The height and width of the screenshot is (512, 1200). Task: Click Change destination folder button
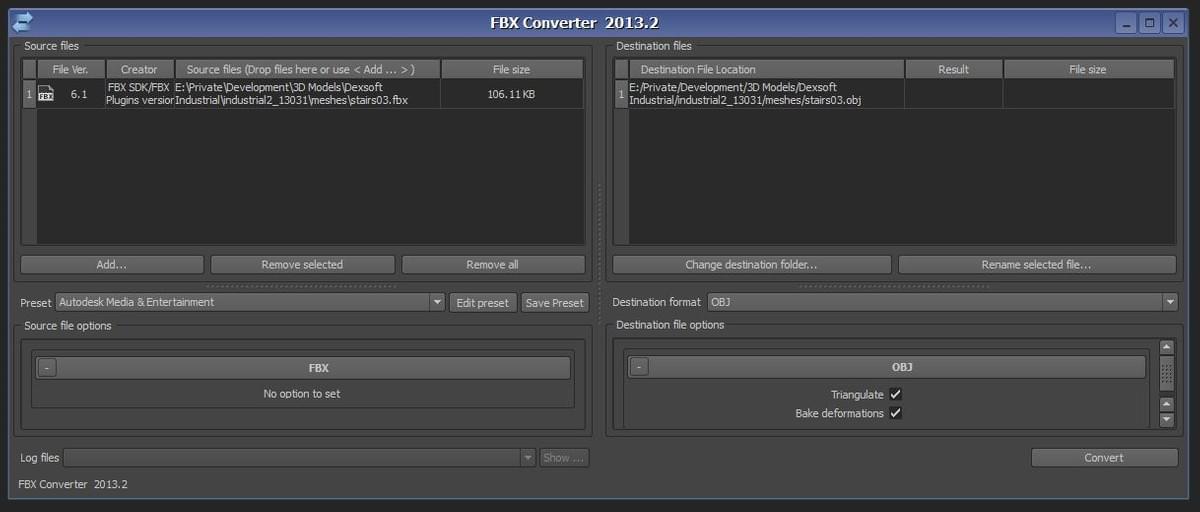pyautogui.click(x=751, y=265)
